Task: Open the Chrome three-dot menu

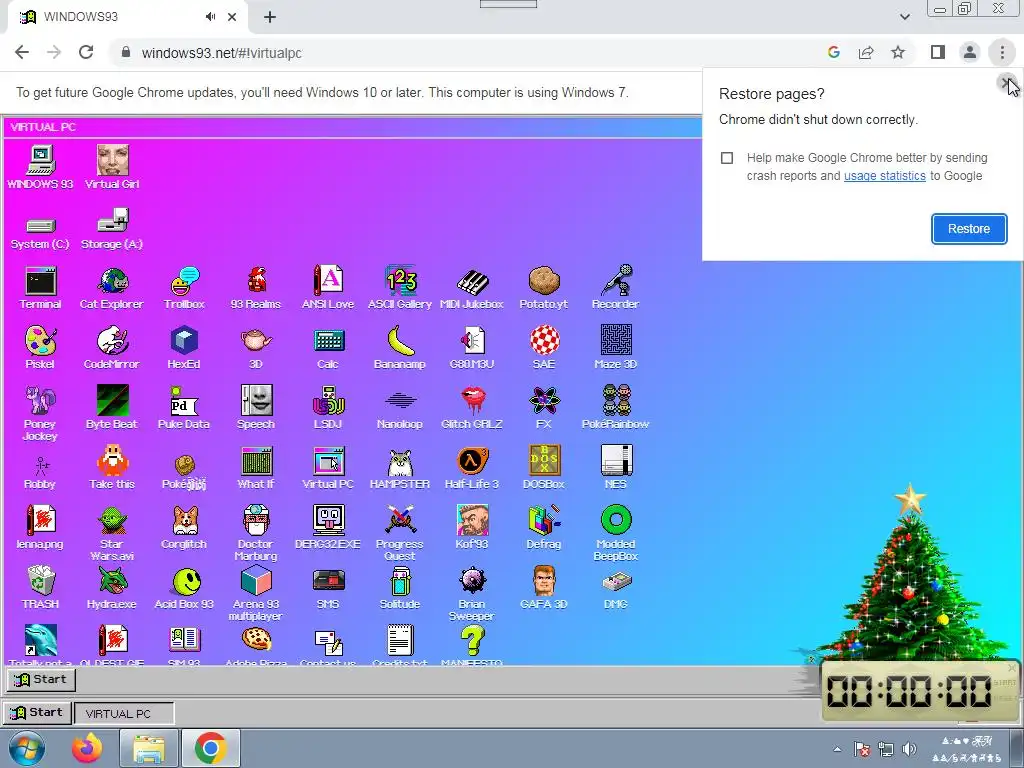Action: (x=1002, y=52)
